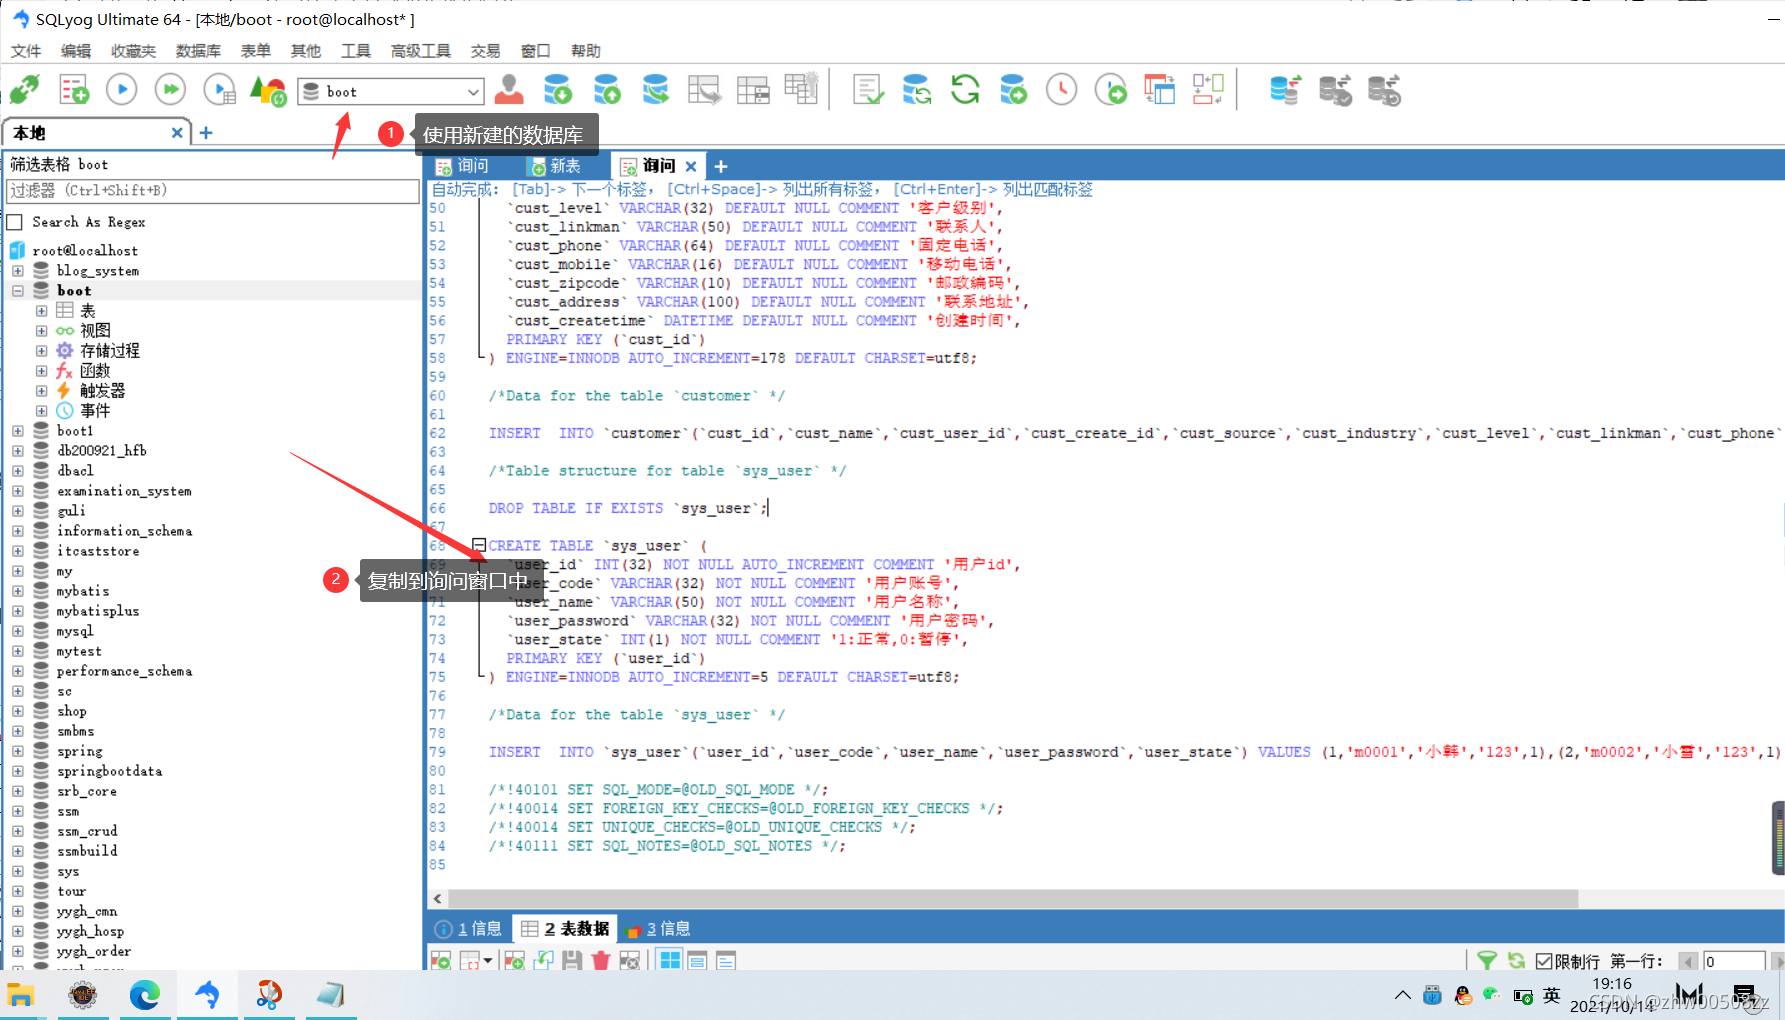Screen dimensions: 1785x1020
Task: Select the root@localhost tree item
Action: coord(85,251)
